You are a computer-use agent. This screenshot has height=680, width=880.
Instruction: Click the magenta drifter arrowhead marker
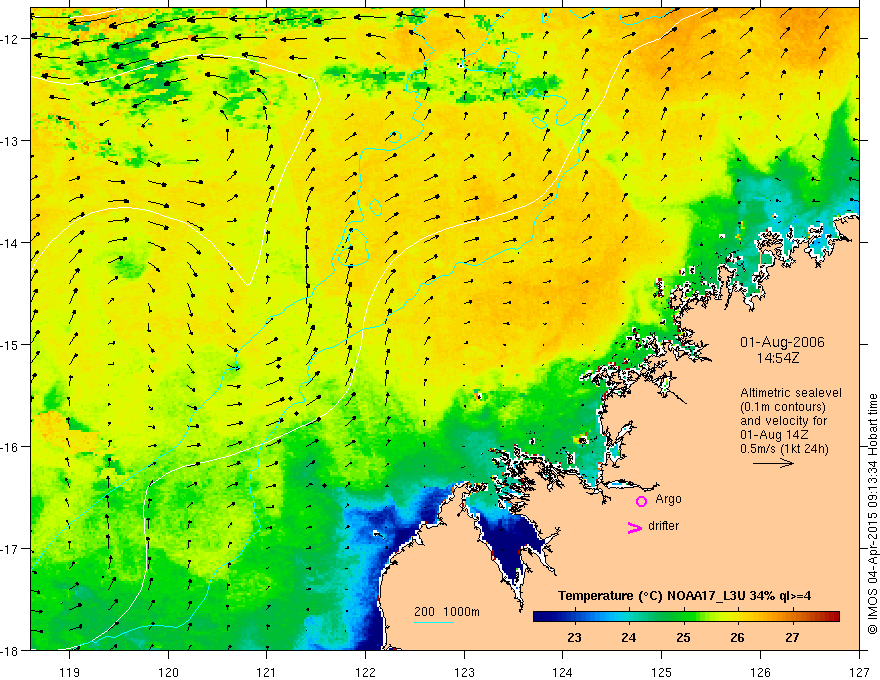pos(635,527)
